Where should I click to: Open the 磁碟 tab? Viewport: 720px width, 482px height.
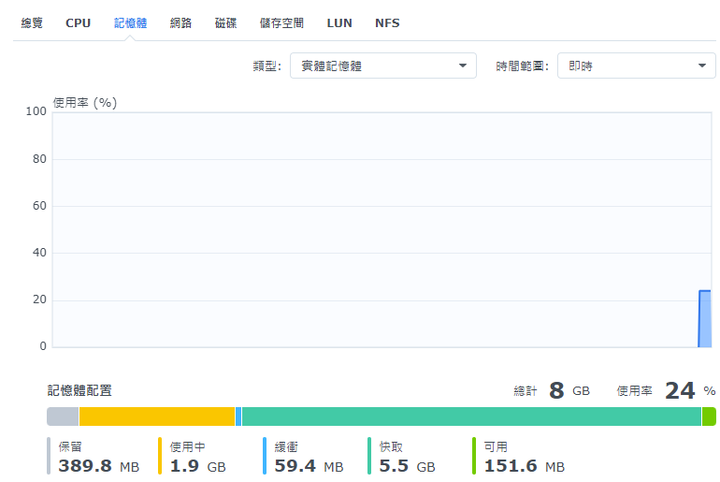pos(225,23)
